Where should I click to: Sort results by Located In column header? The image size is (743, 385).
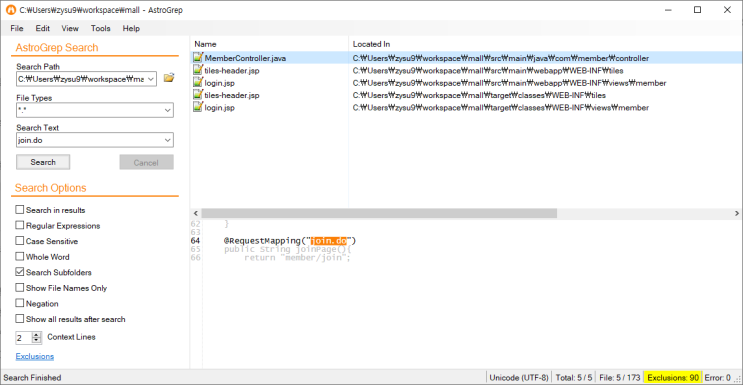(545, 44)
